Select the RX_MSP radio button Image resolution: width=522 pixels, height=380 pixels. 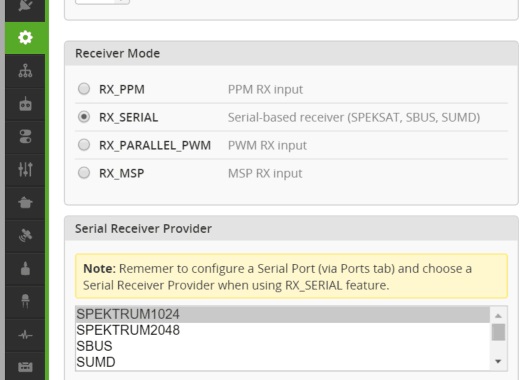click(84, 173)
